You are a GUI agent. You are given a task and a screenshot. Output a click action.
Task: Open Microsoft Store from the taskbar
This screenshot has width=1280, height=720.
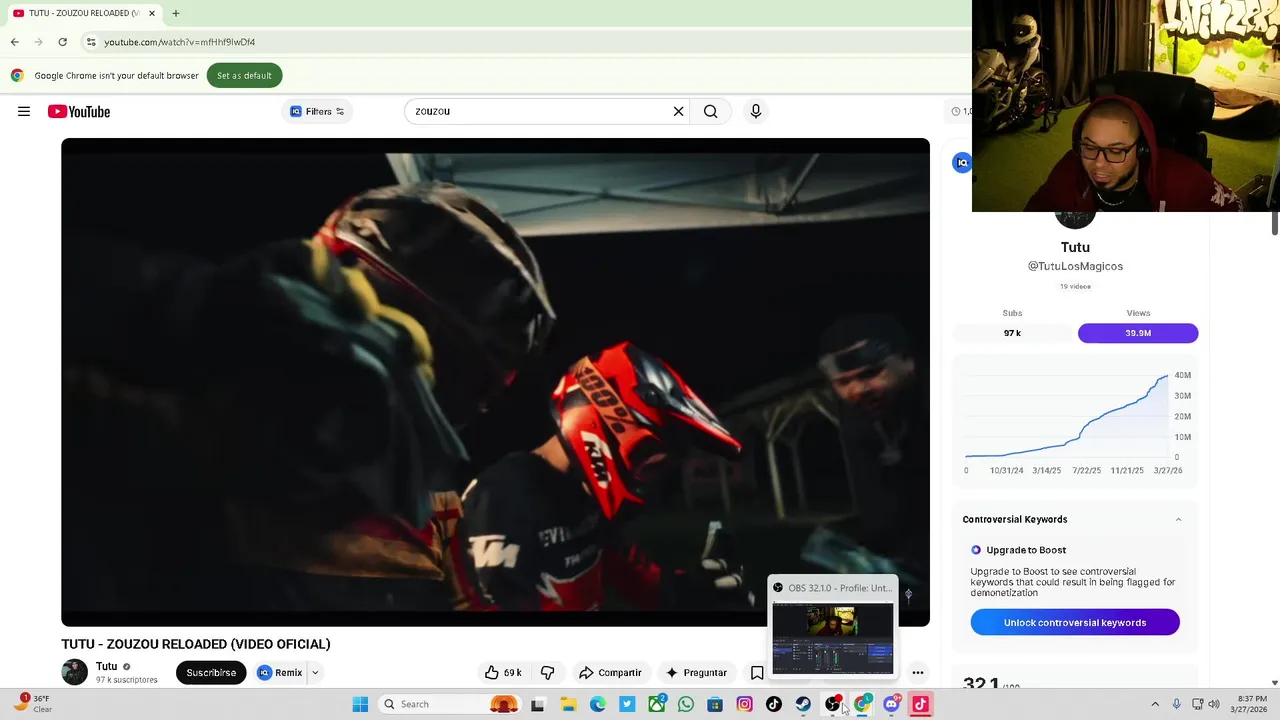pos(715,704)
